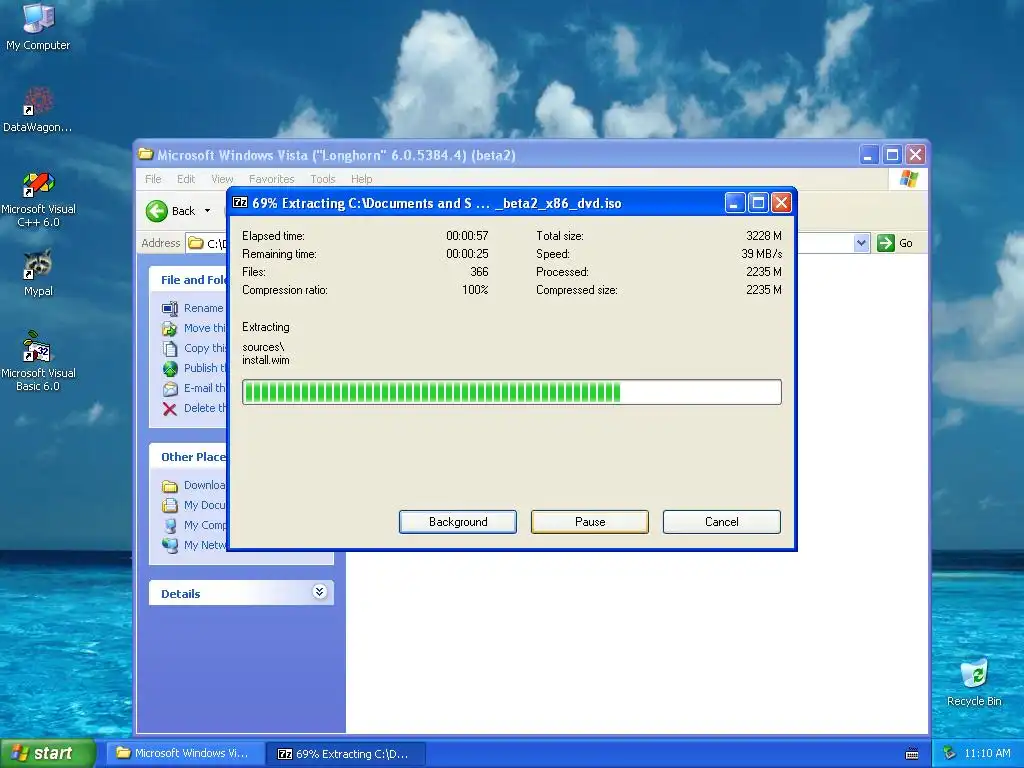Open the Edit menu in Explorer
The height and width of the screenshot is (768, 1024).
click(x=185, y=179)
